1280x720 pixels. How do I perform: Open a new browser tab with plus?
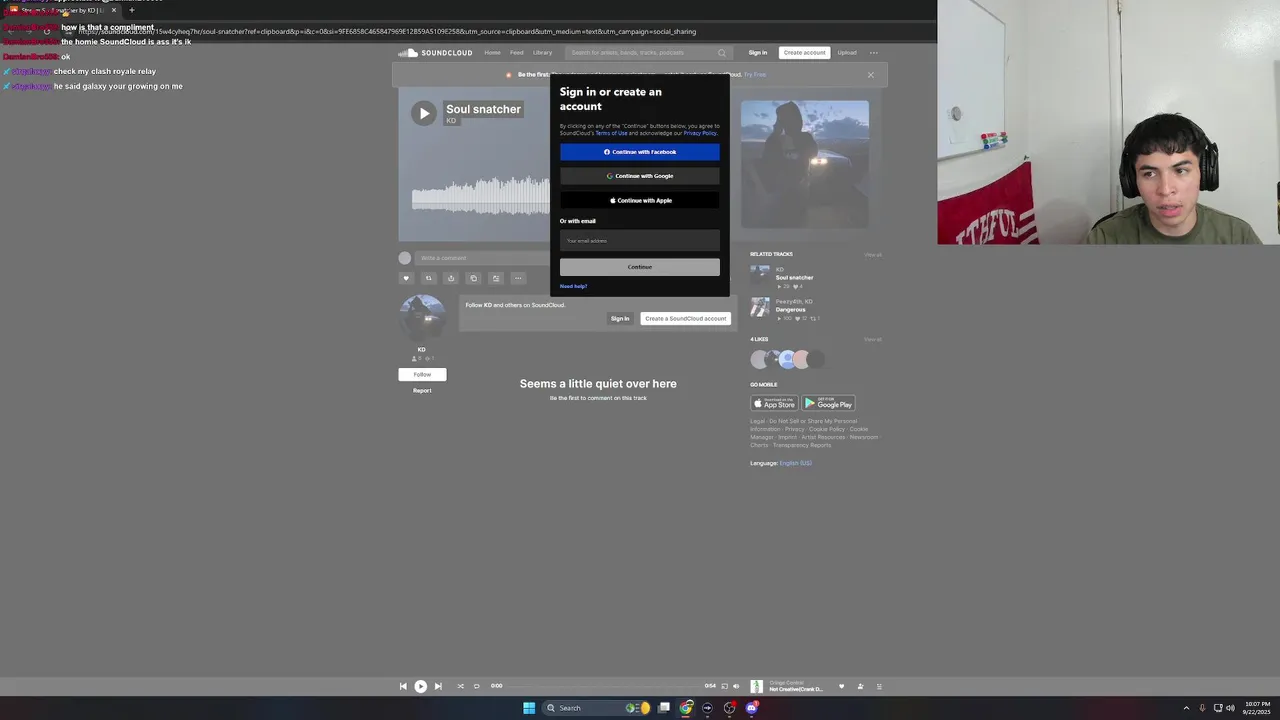131,10
